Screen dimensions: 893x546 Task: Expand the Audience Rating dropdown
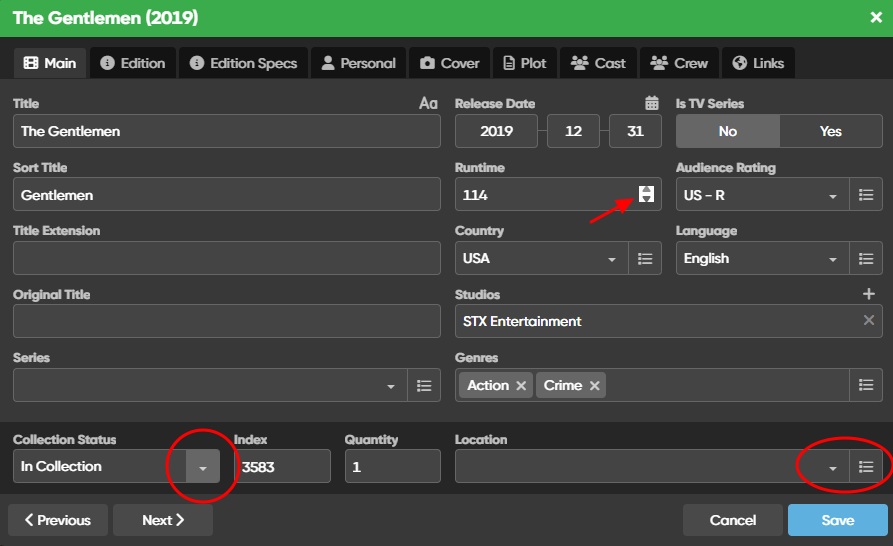tap(833, 196)
